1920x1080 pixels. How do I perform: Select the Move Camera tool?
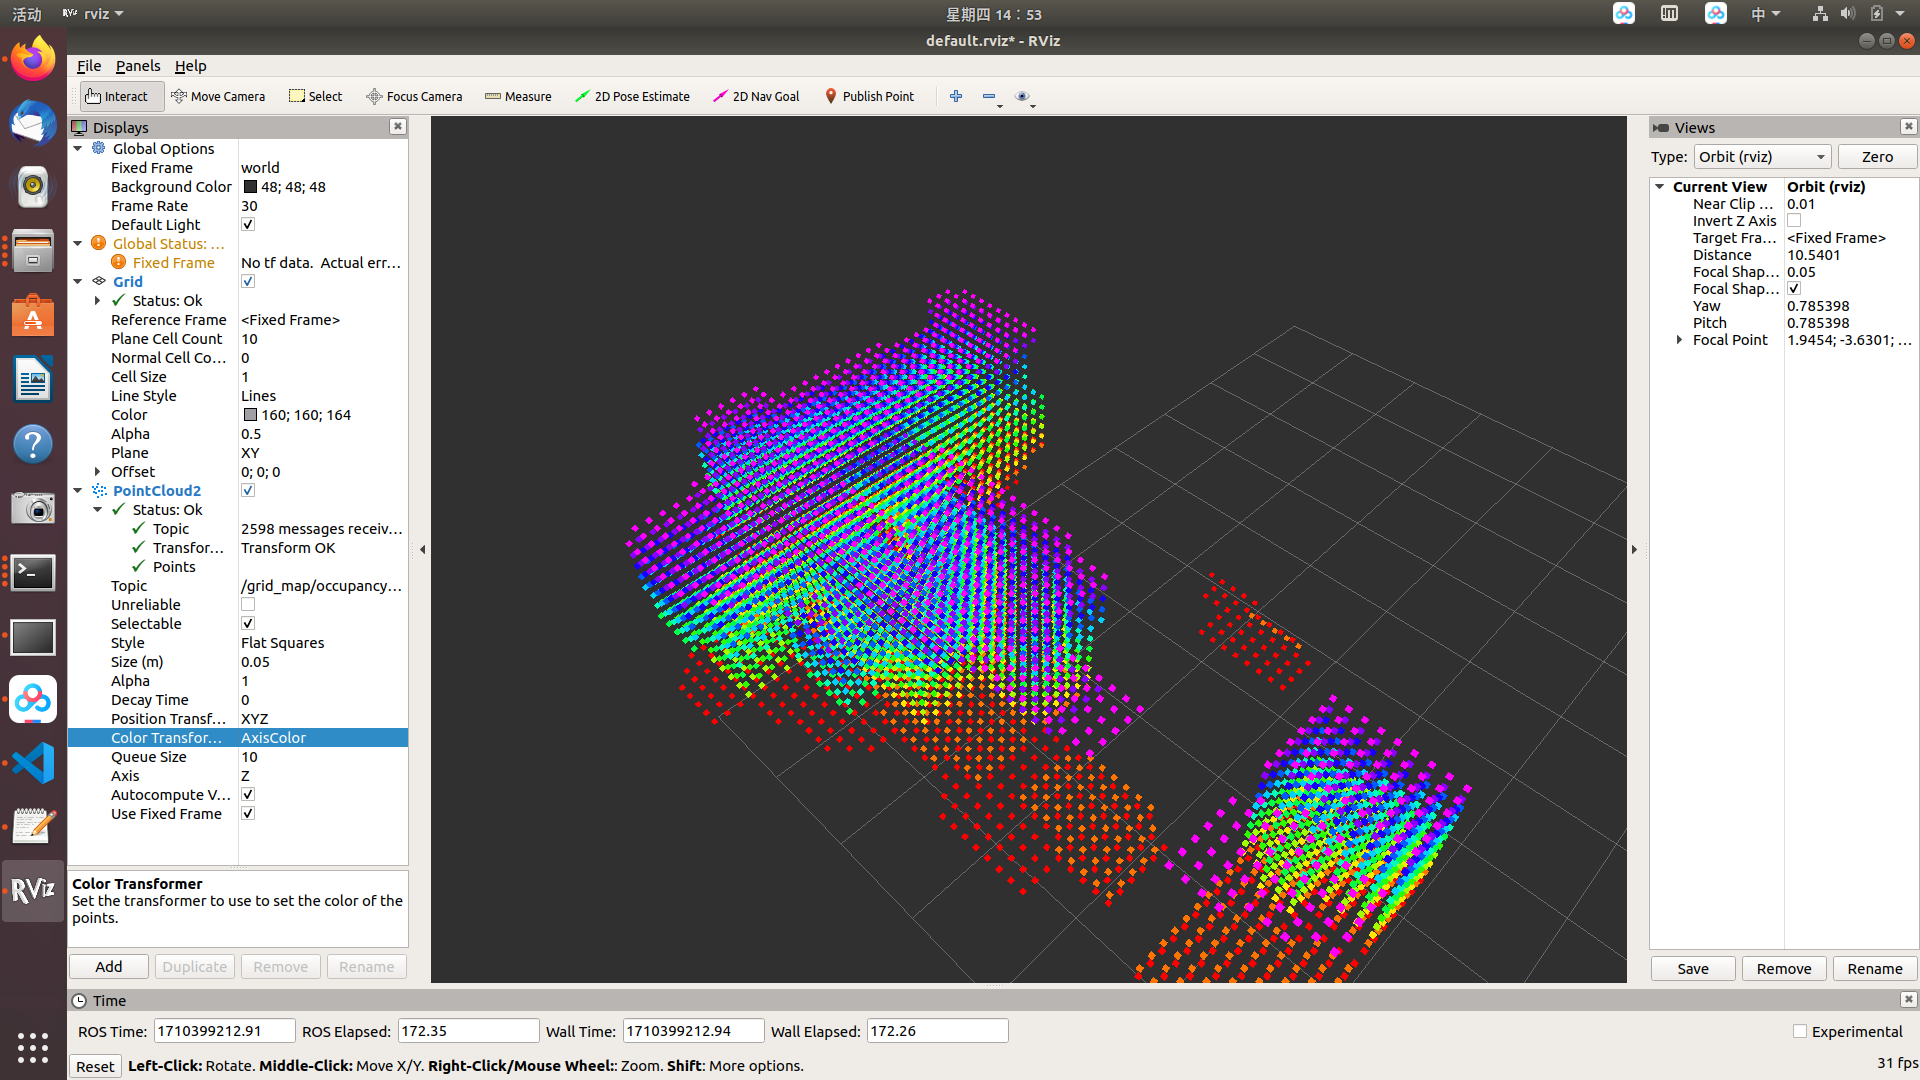coord(218,96)
